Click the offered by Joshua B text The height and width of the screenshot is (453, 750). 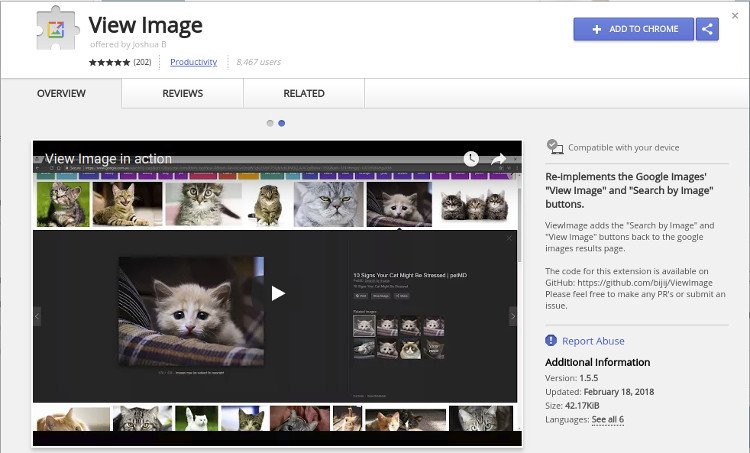(128, 44)
